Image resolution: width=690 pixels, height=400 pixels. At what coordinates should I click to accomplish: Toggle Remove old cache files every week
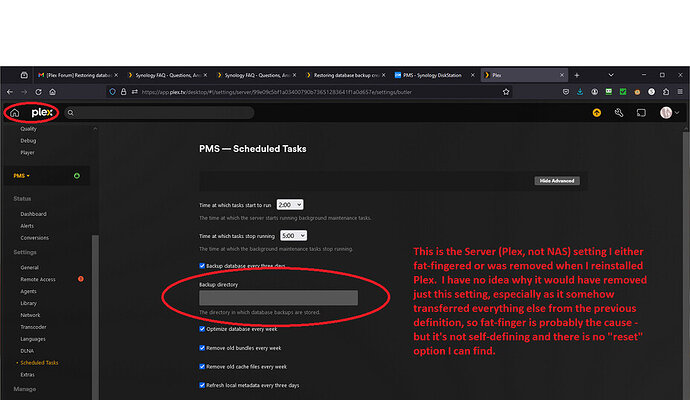click(x=202, y=366)
